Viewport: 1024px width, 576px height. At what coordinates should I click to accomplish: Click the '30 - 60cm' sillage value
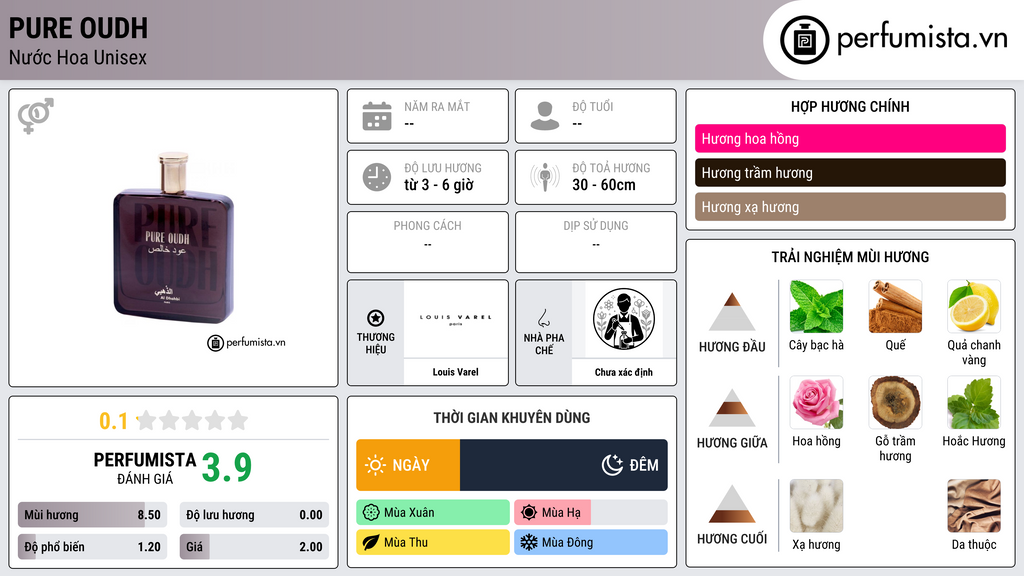(x=604, y=185)
